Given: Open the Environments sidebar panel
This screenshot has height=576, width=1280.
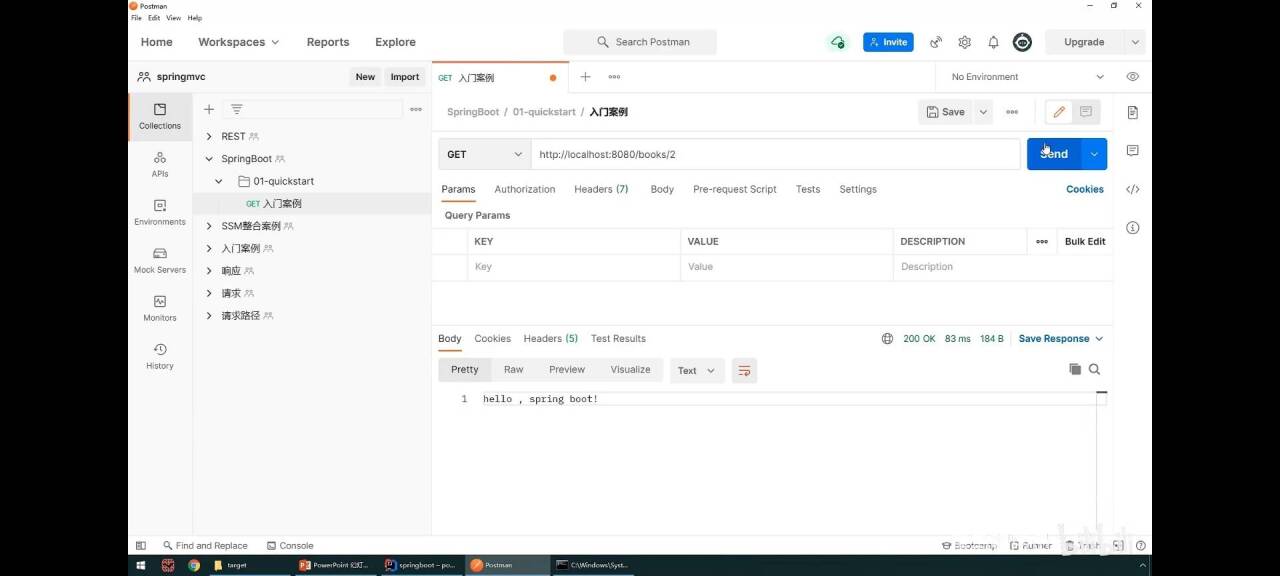Looking at the screenshot, I should (x=160, y=212).
